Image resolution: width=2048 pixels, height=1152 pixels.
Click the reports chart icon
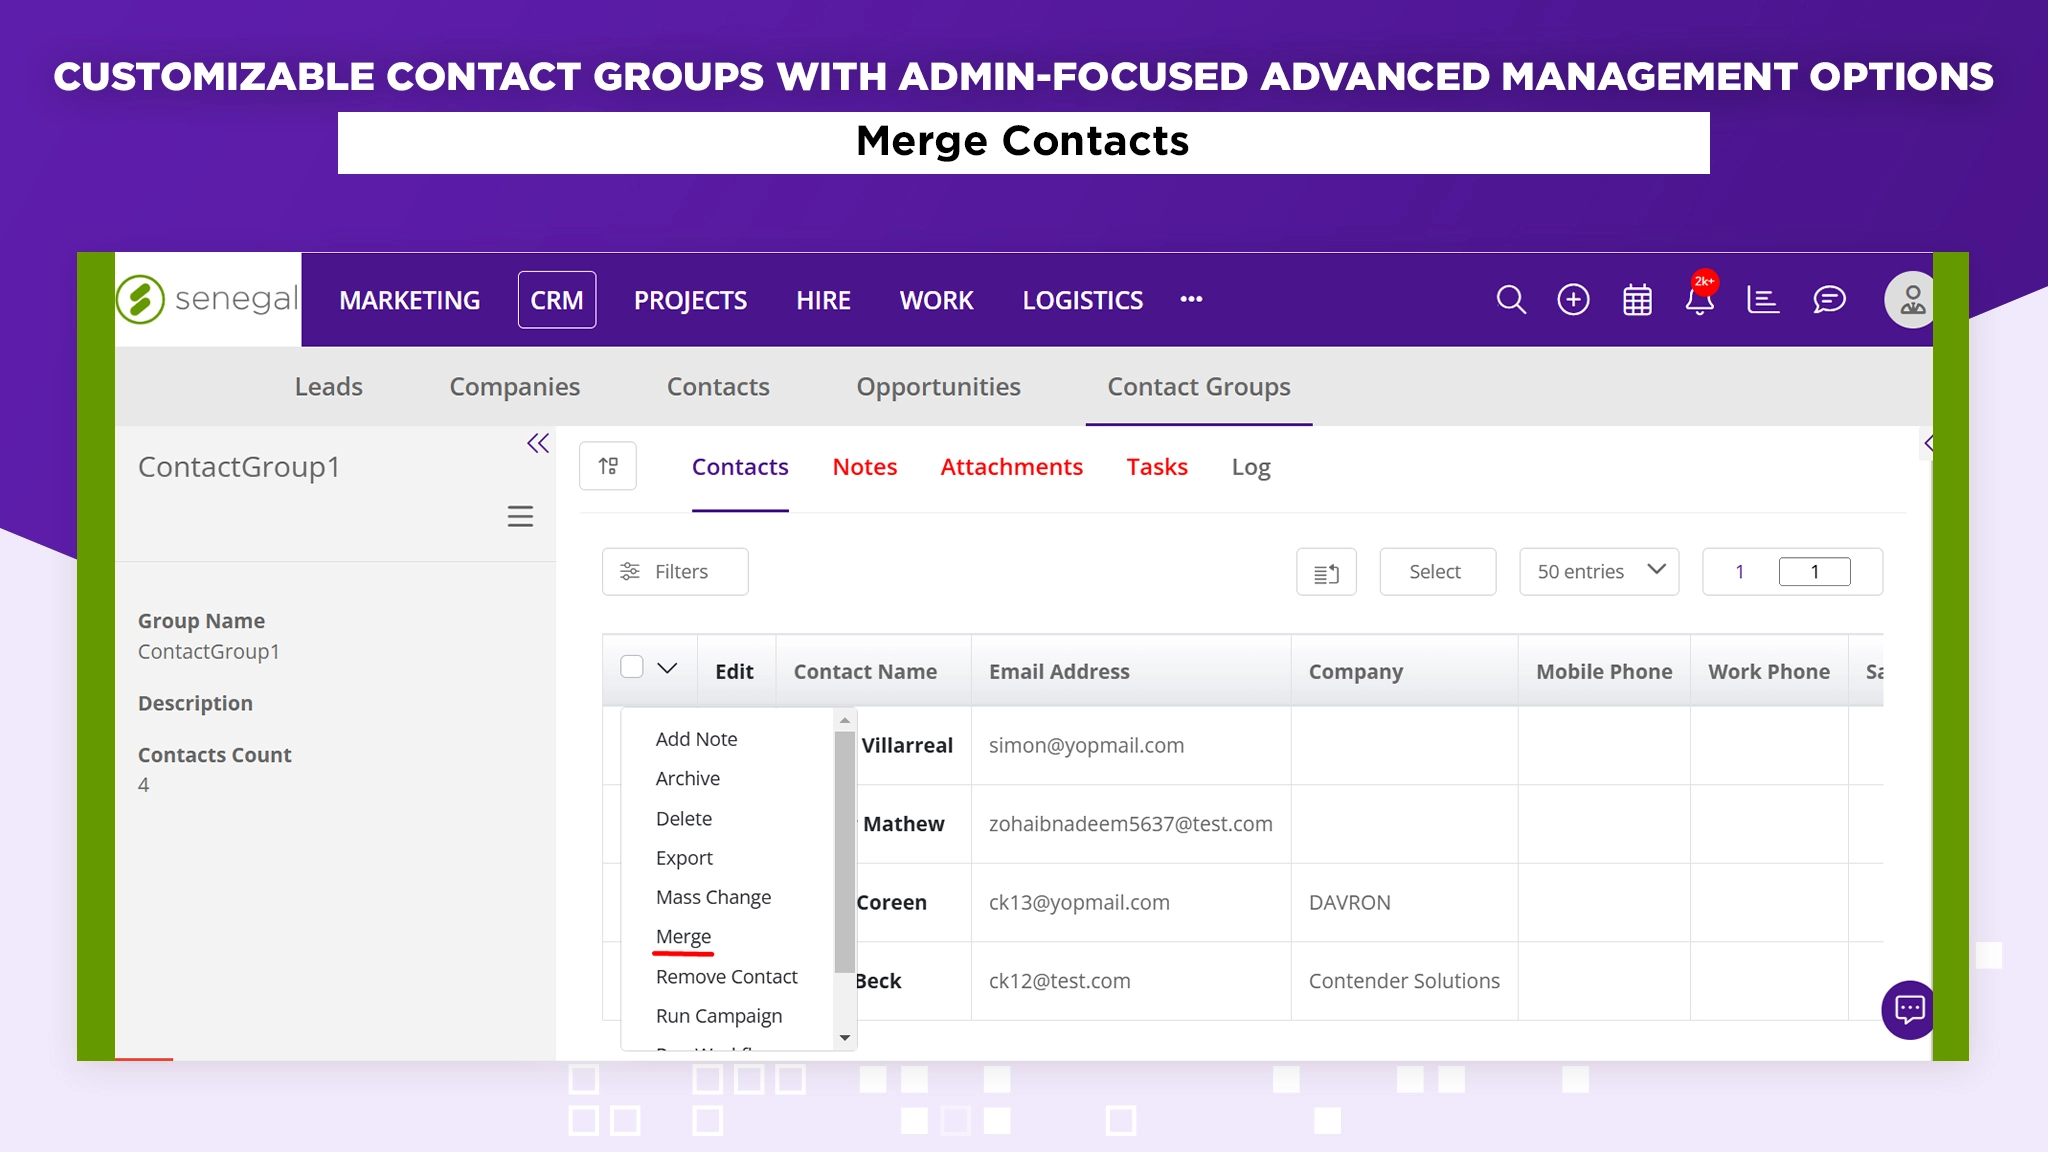1763,300
